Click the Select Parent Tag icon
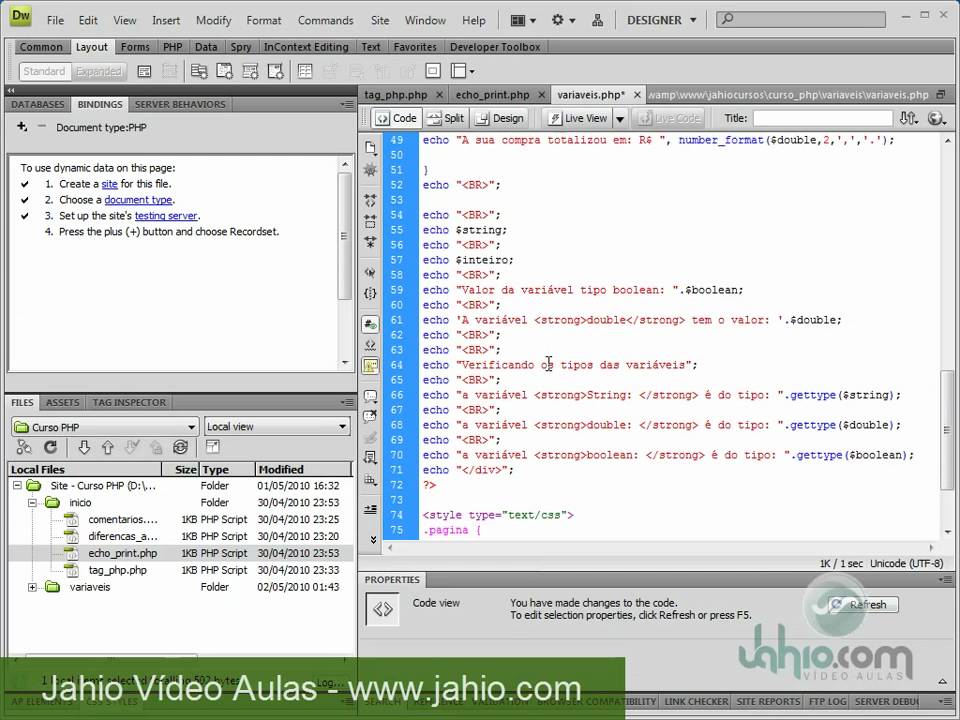The height and width of the screenshot is (720, 960). 370,272
